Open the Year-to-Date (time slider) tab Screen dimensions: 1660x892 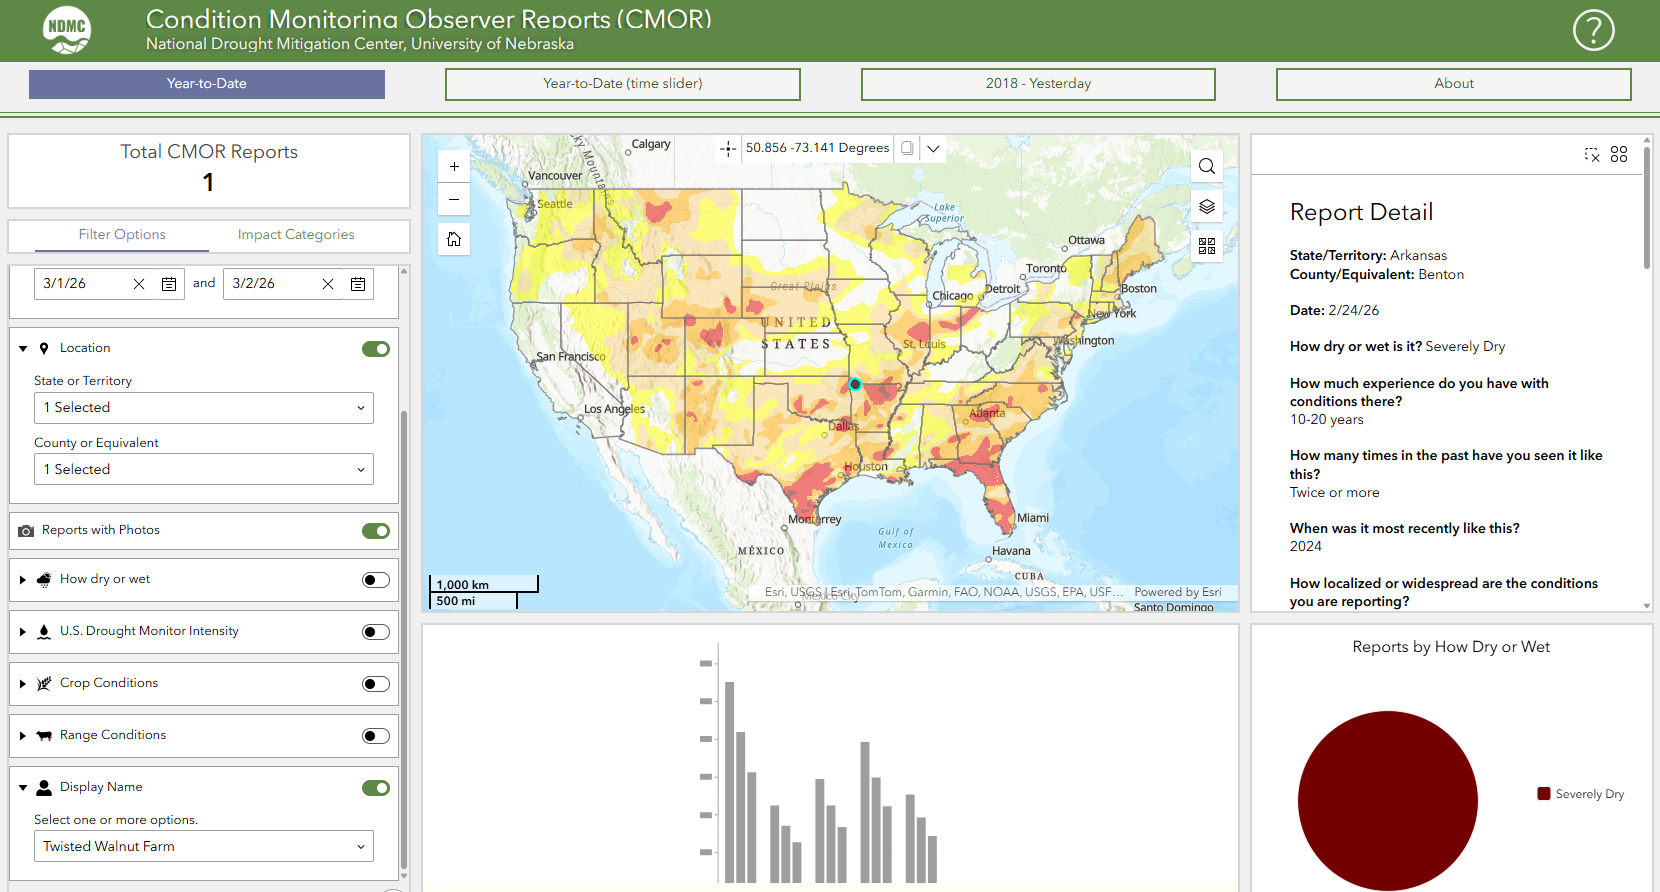coord(622,84)
